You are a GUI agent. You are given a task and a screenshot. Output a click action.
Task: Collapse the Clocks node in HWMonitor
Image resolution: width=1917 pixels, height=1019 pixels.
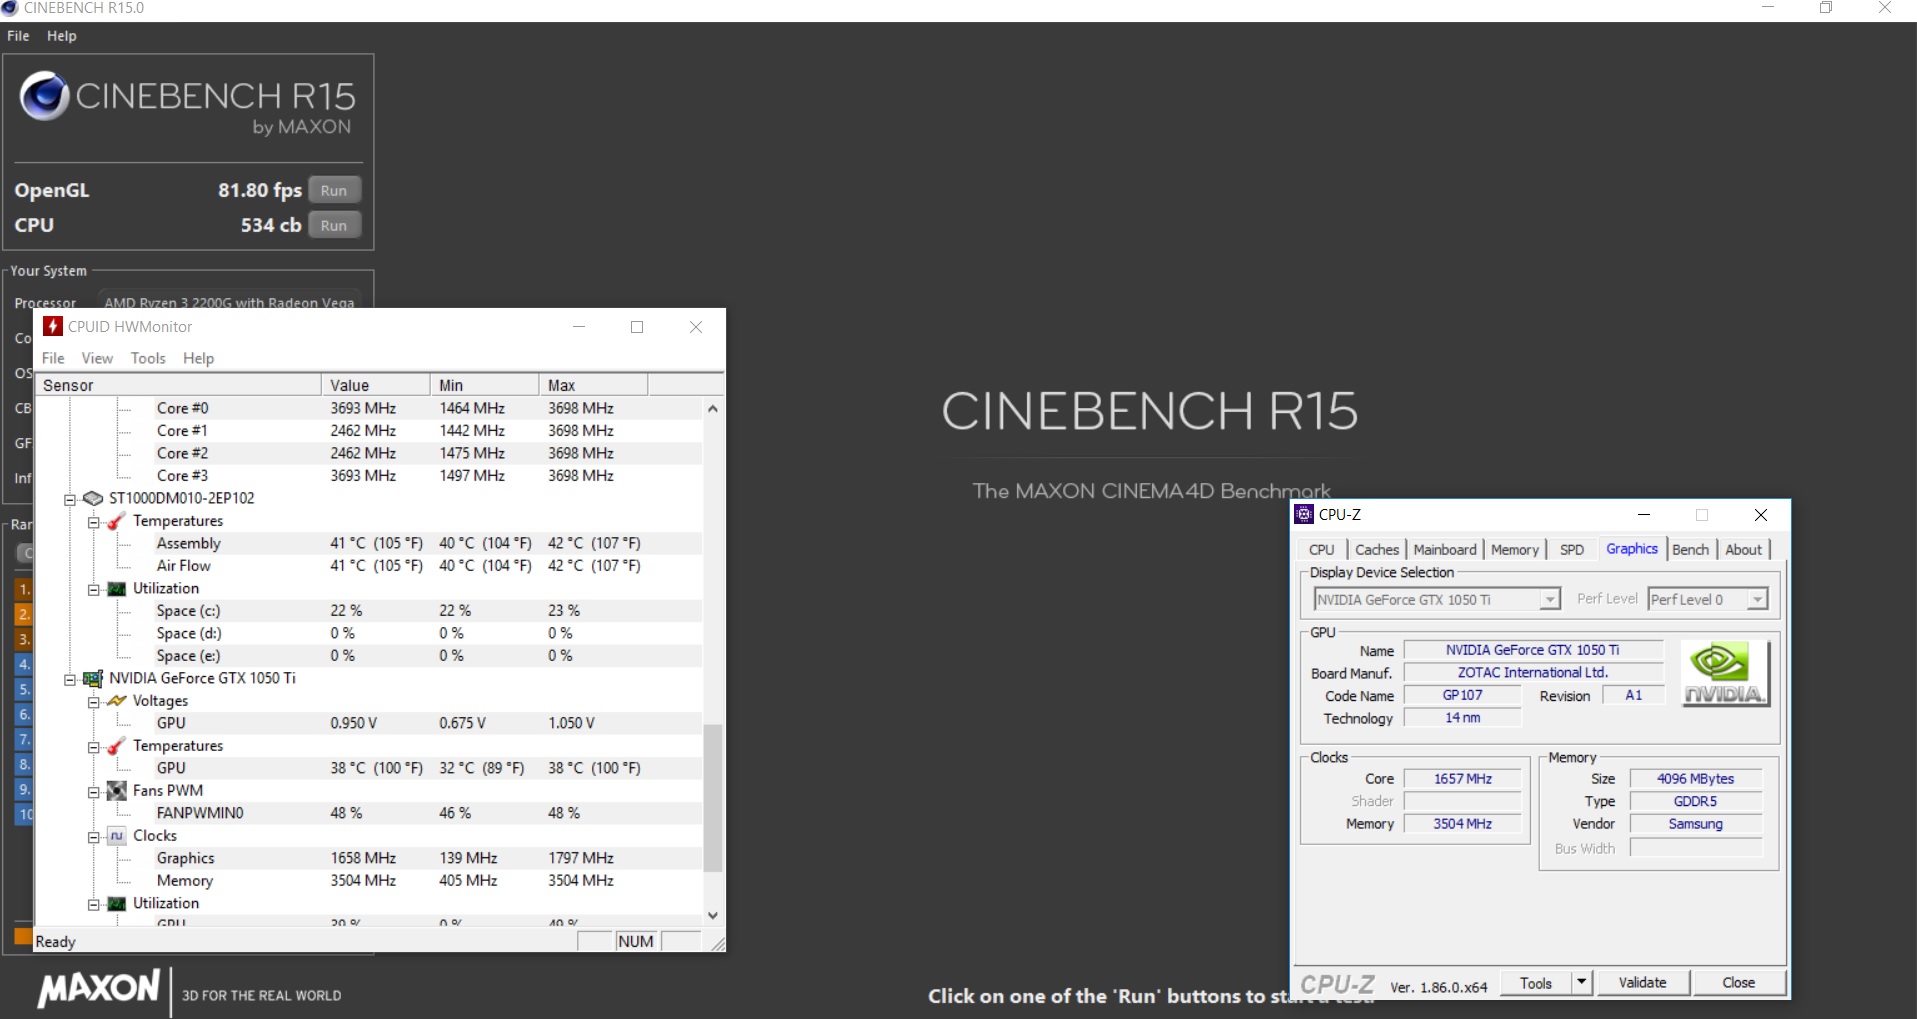[x=93, y=837]
